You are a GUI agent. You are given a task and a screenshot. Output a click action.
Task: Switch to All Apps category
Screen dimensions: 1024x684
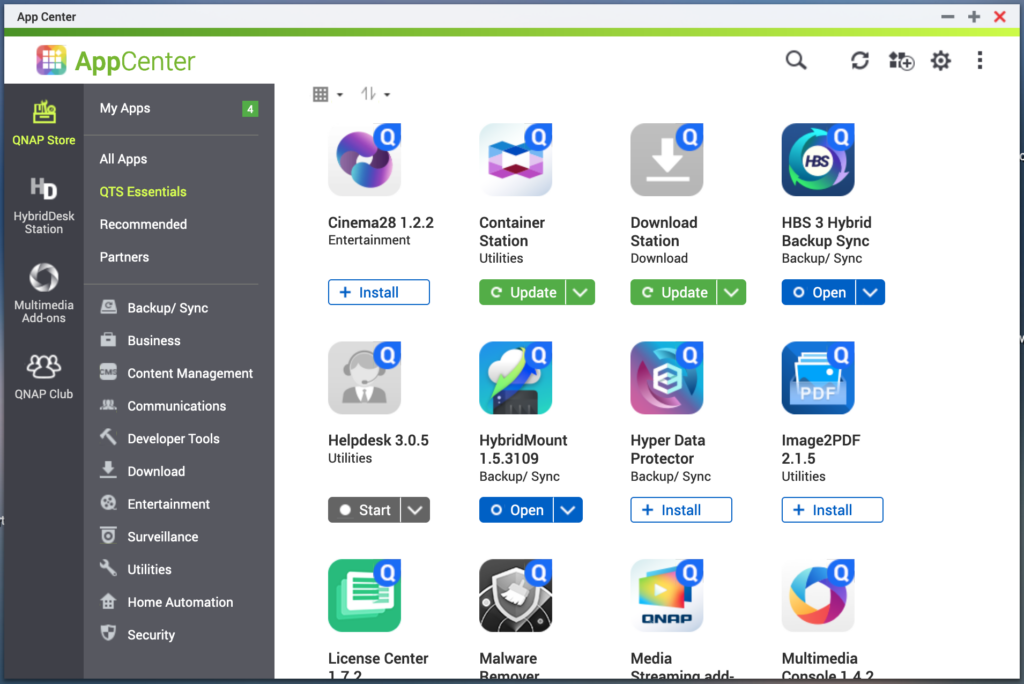click(123, 159)
